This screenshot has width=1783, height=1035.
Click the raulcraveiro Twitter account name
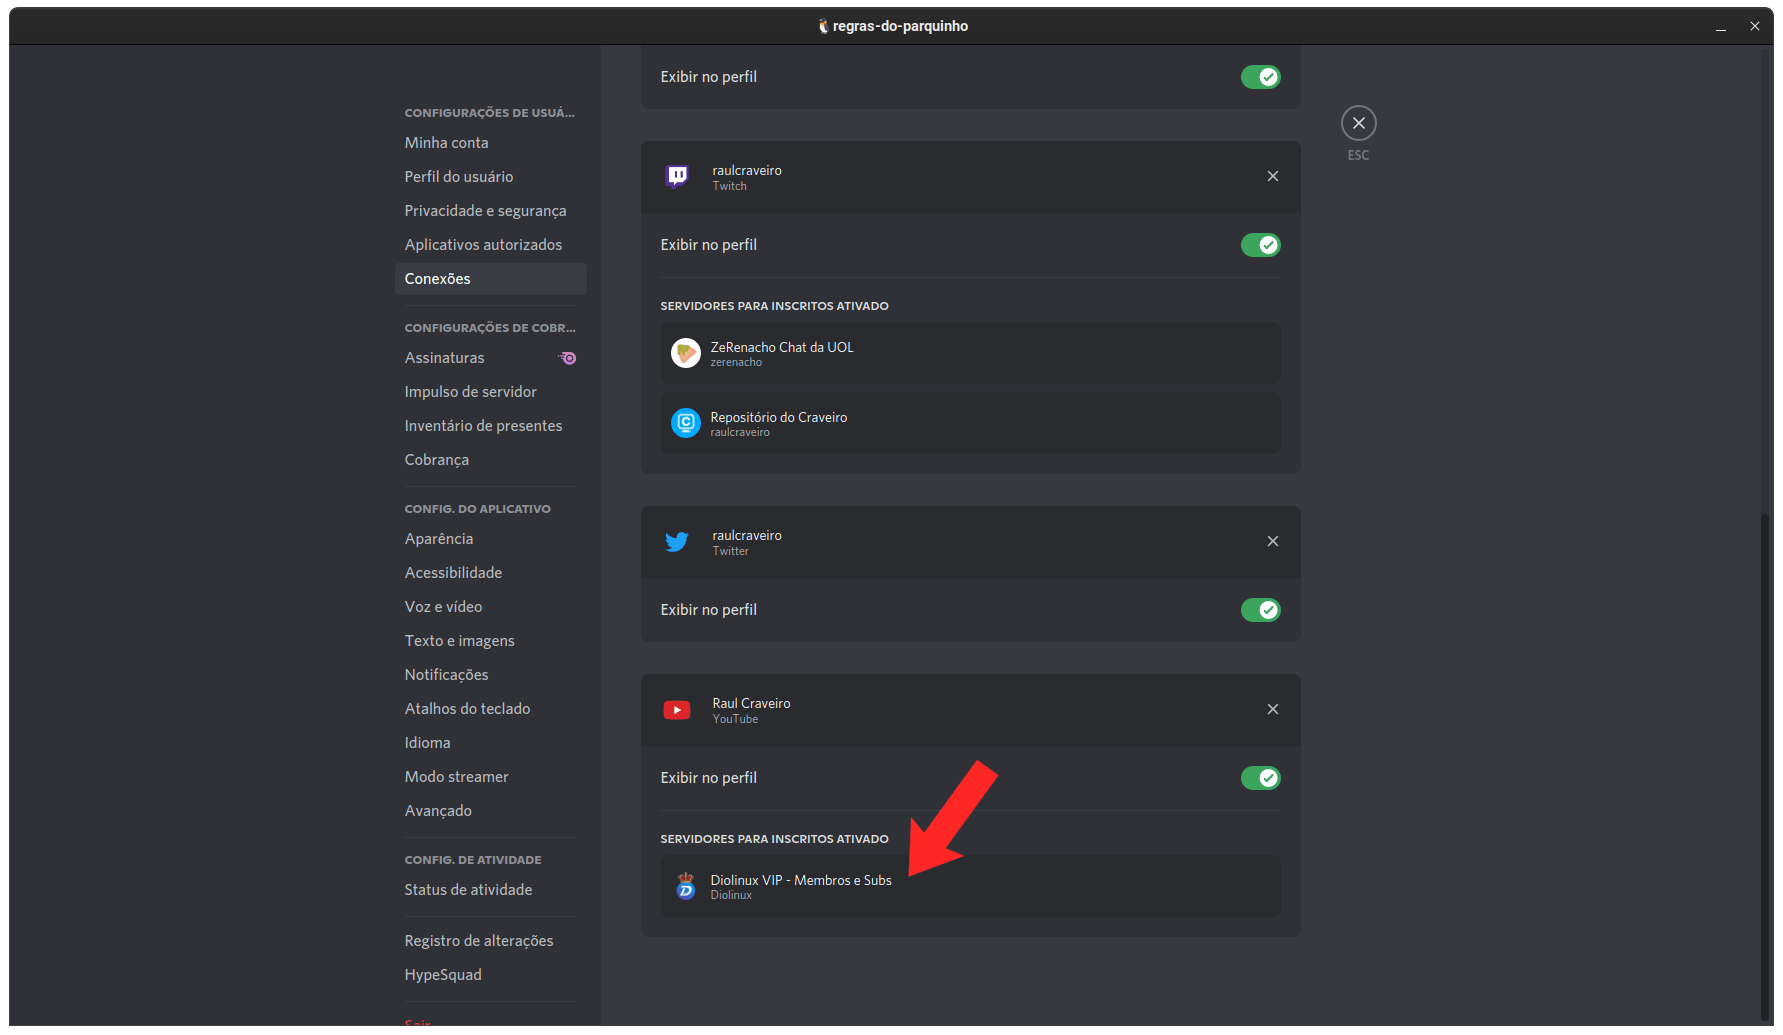[x=747, y=536]
